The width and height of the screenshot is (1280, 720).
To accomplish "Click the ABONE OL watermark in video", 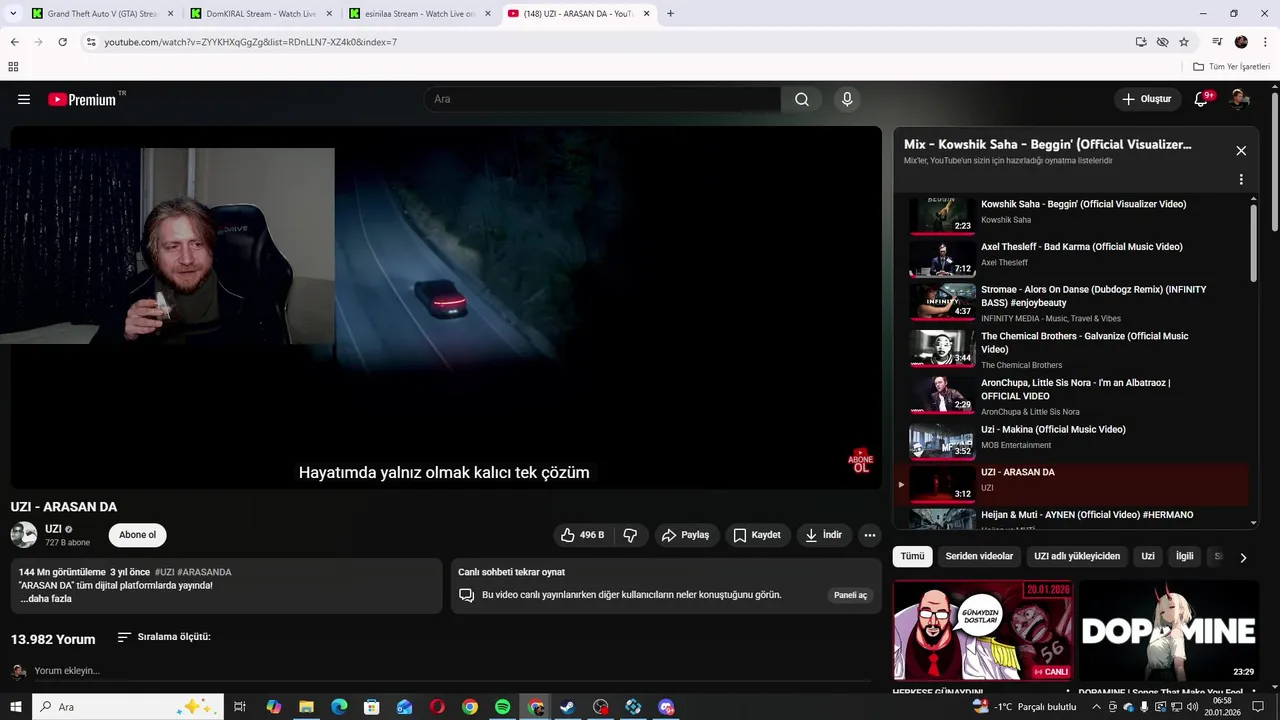I will pos(860,461).
